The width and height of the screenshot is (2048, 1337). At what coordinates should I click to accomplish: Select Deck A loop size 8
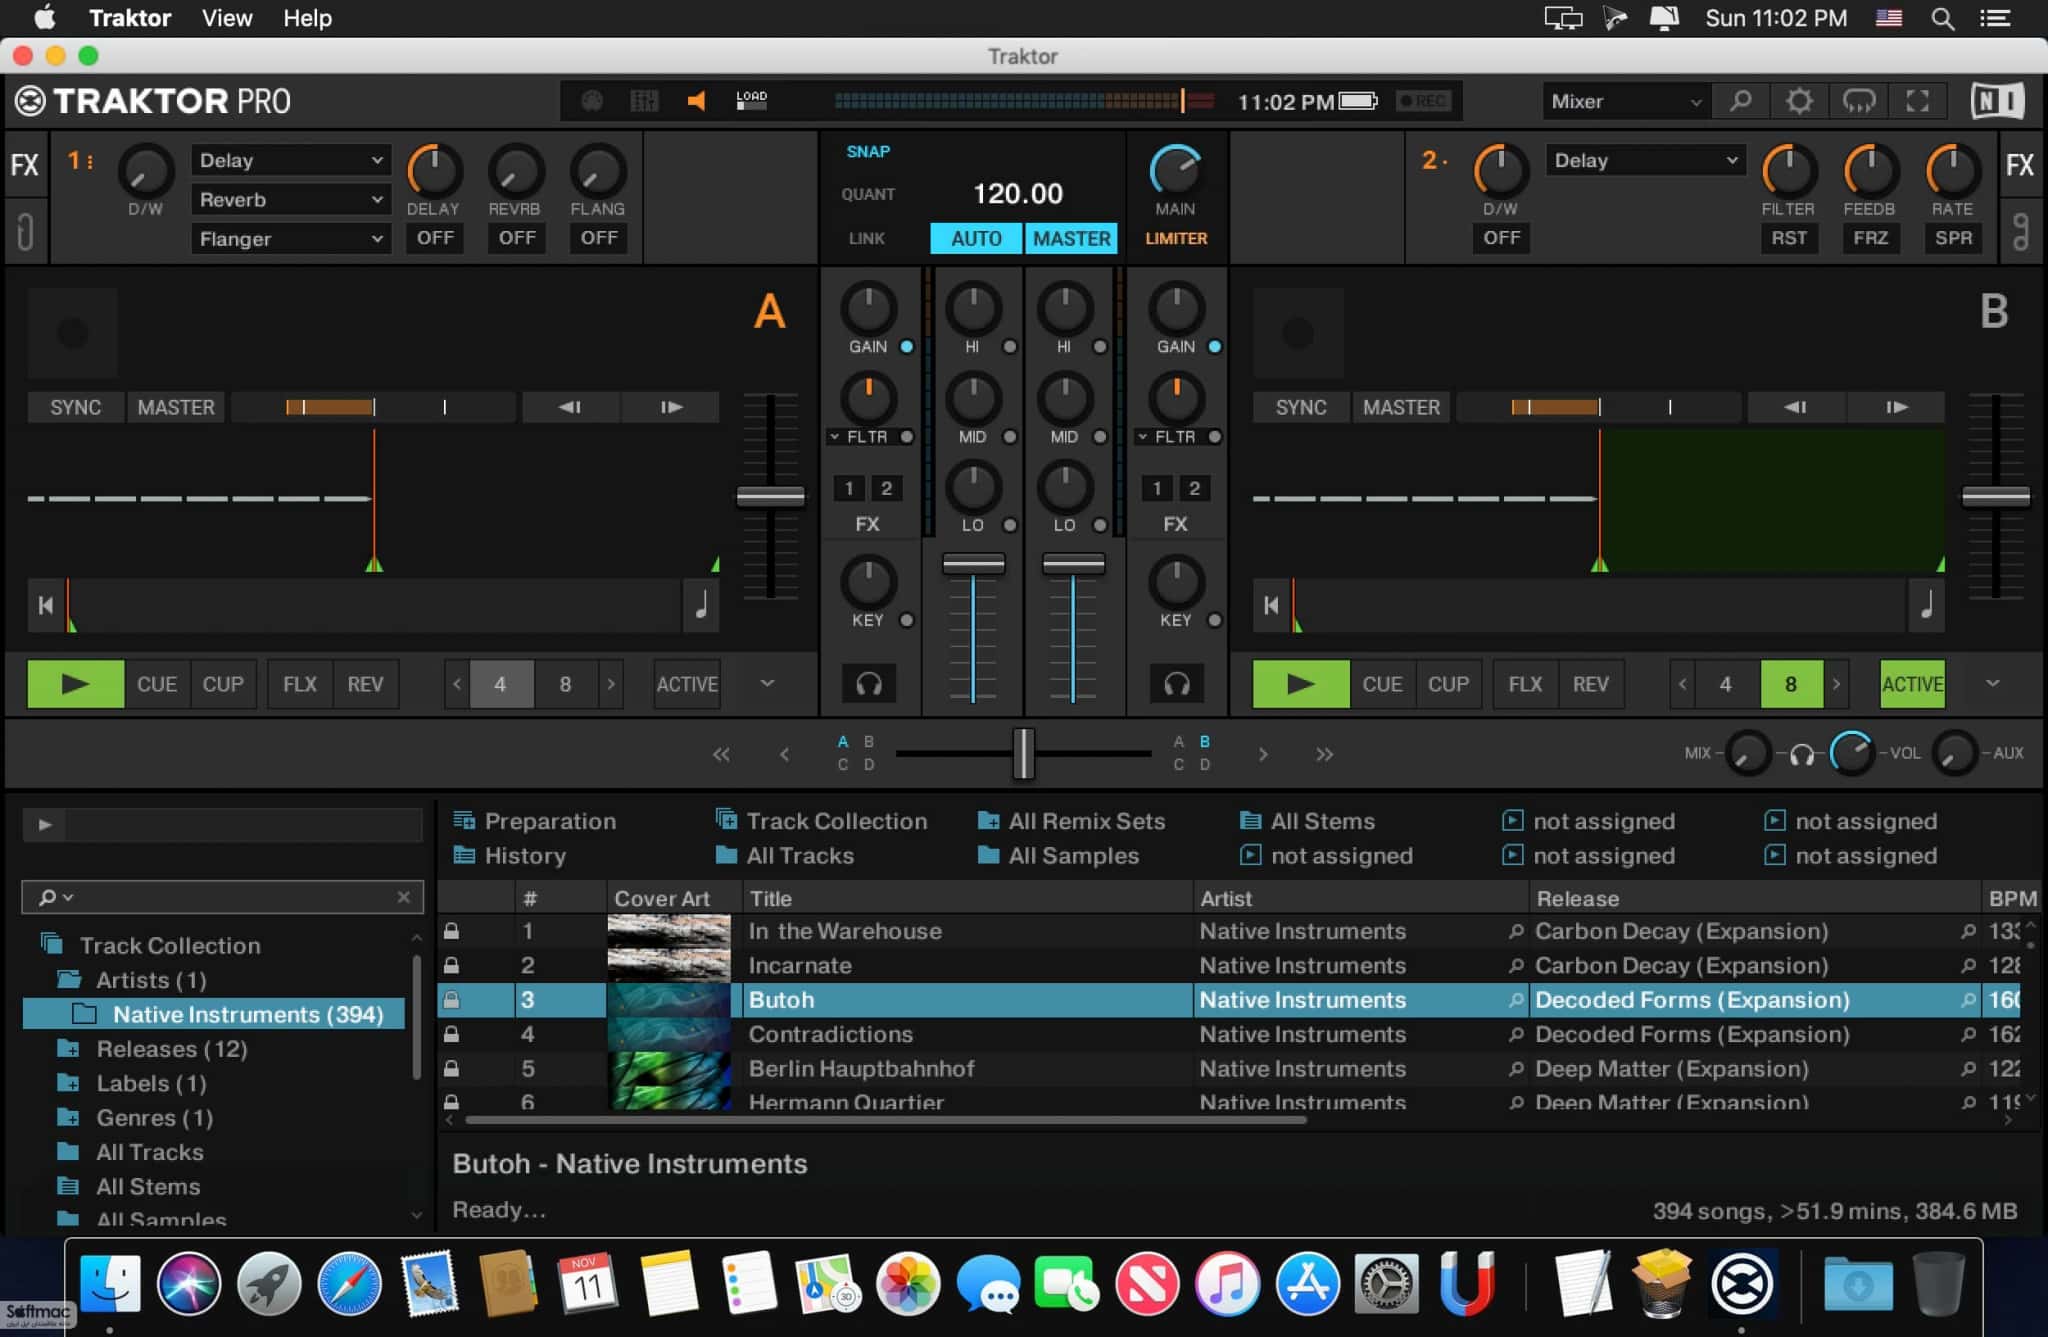(565, 684)
